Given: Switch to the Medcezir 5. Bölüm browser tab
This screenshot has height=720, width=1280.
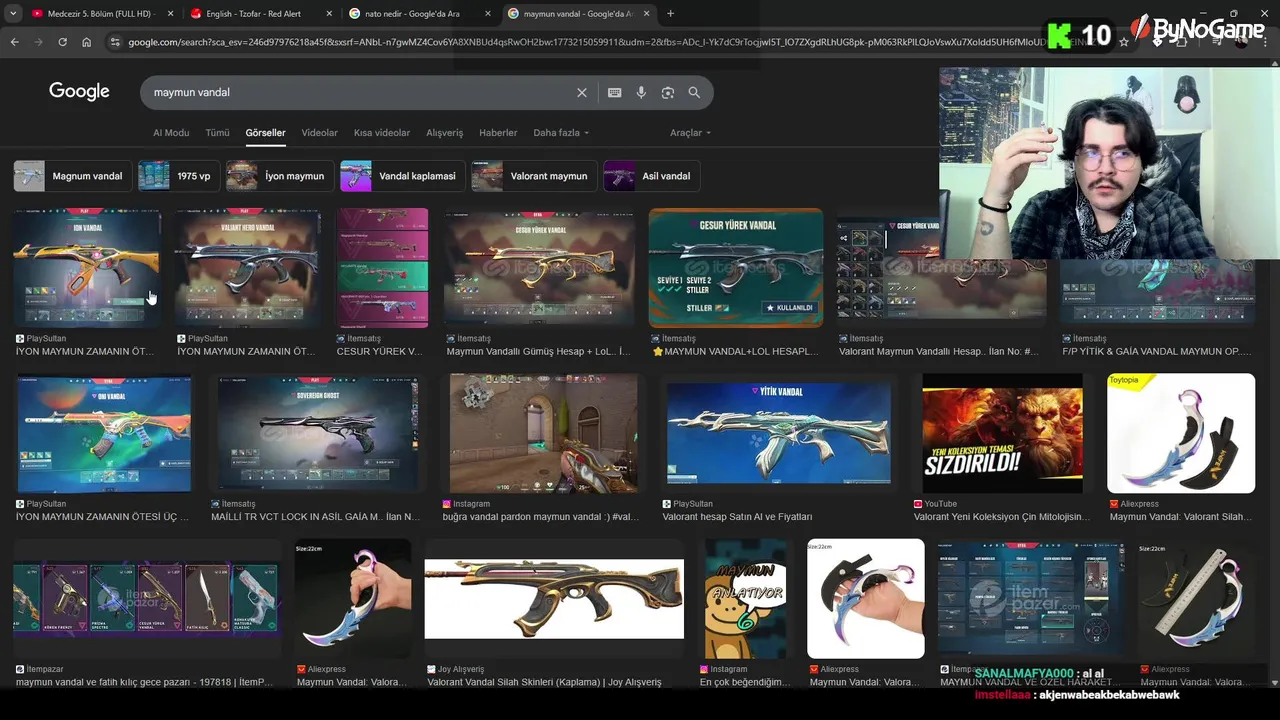Looking at the screenshot, I should pos(100,14).
